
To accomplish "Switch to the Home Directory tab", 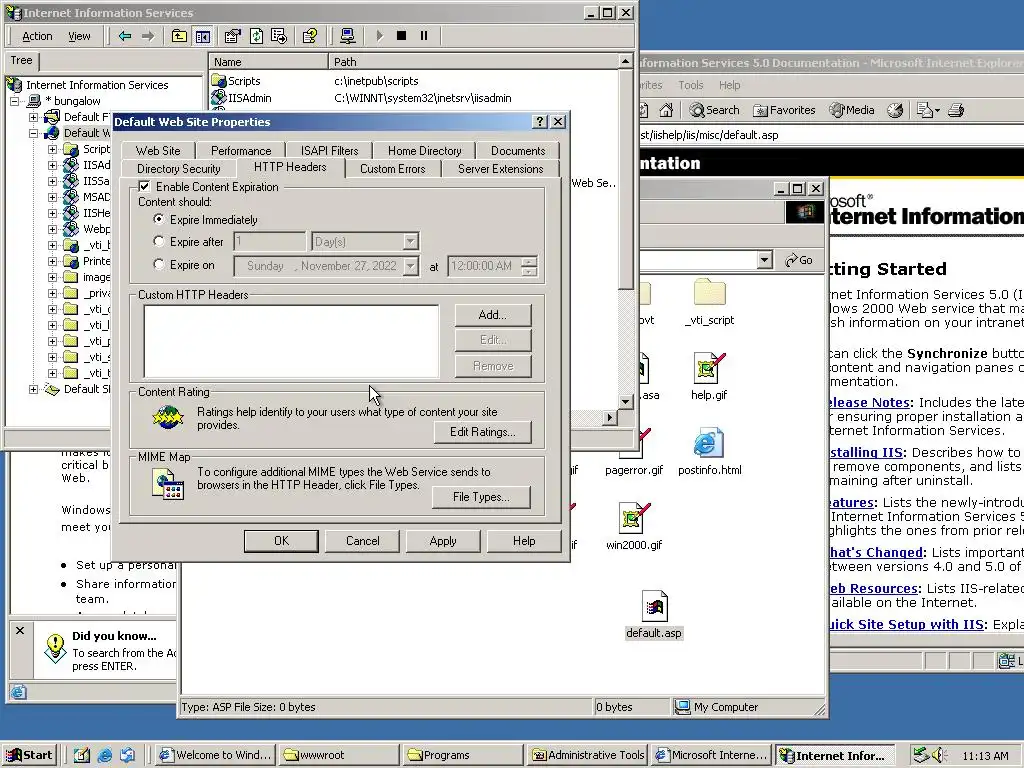I will click(424, 151).
